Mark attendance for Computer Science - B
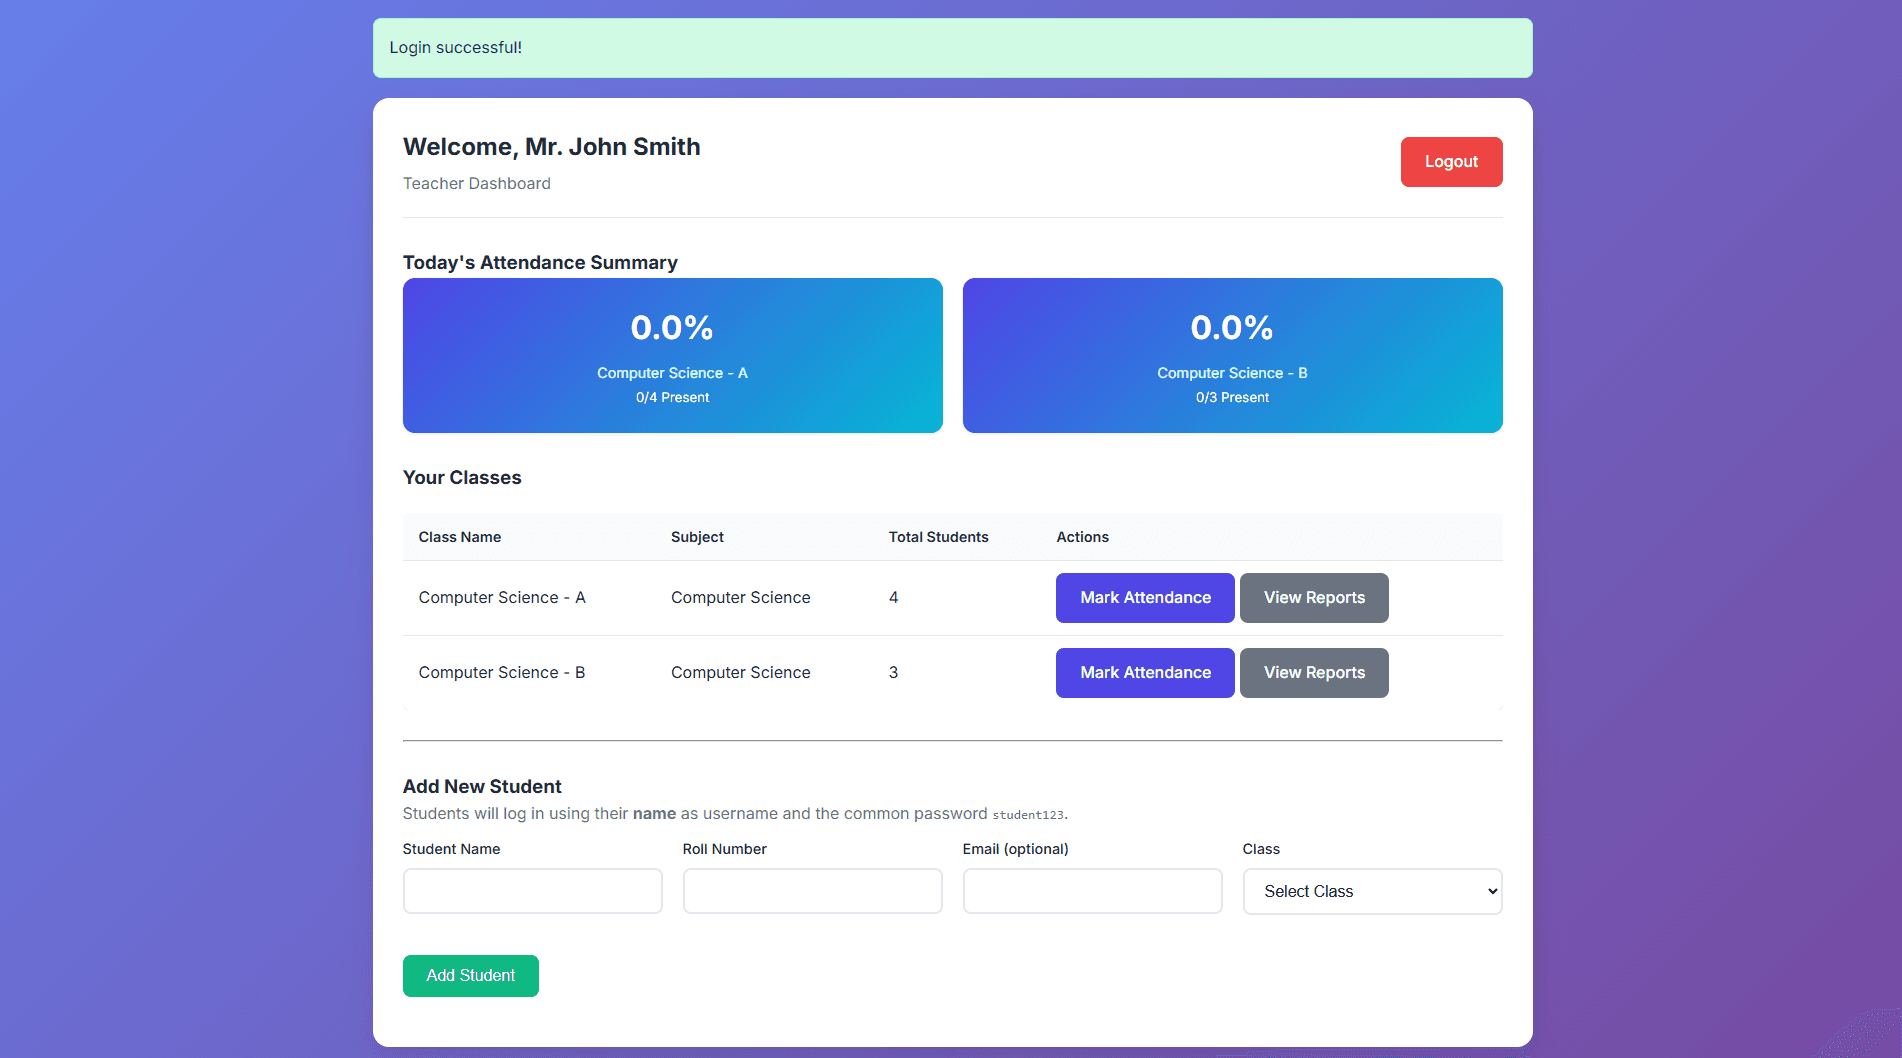Viewport: 1902px width, 1058px height. pos(1144,673)
